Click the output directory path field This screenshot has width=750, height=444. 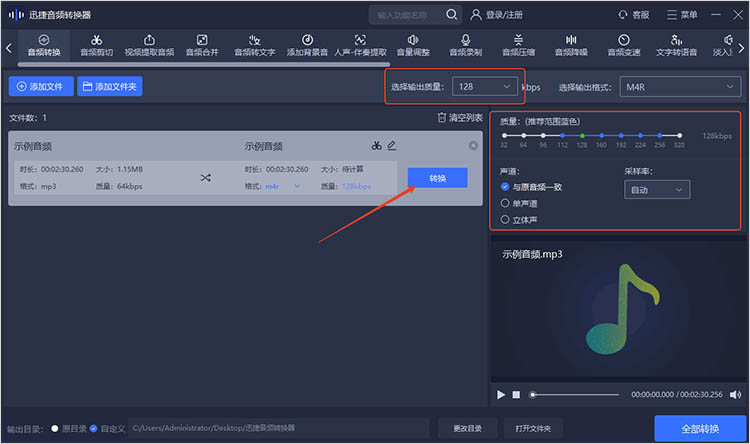coord(278,428)
